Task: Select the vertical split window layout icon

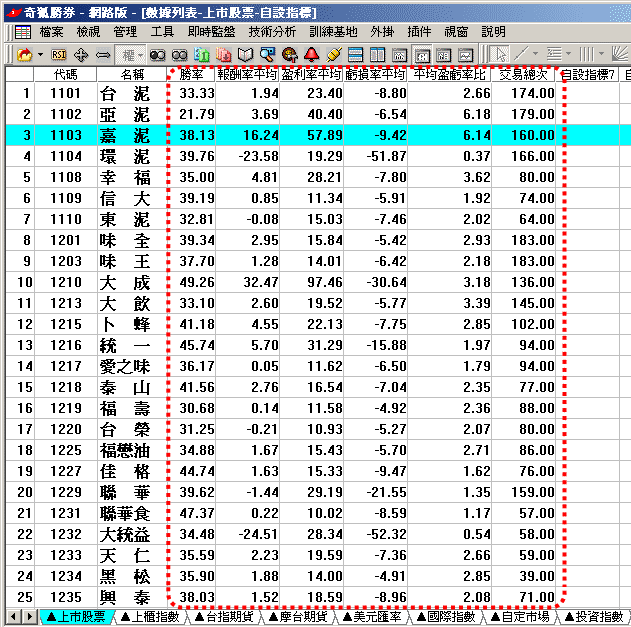Action: 377,55
